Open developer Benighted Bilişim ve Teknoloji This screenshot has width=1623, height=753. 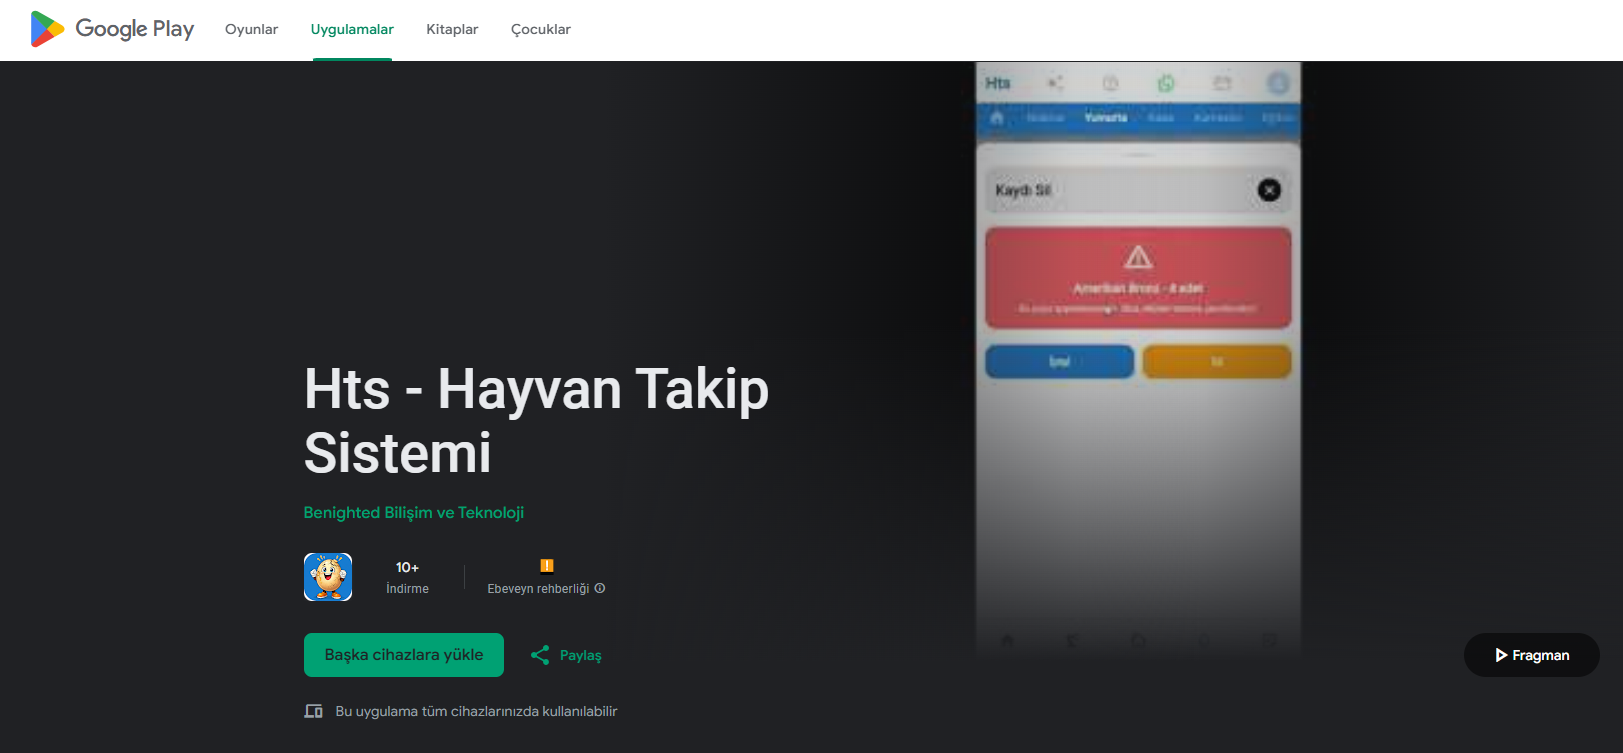(414, 512)
